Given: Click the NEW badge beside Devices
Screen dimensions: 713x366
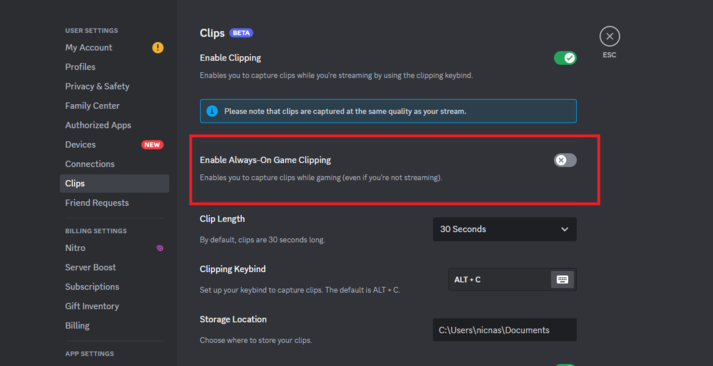Looking at the screenshot, I should click(x=152, y=145).
